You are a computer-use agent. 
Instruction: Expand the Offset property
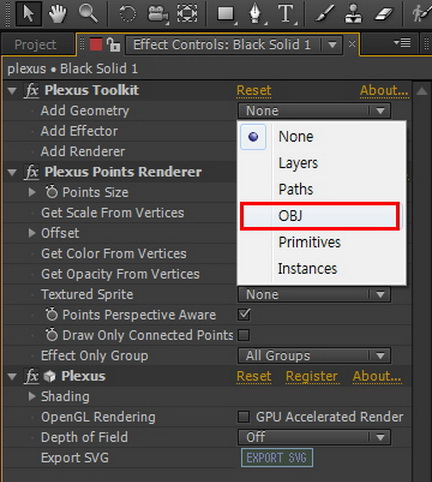(x=32, y=233)
